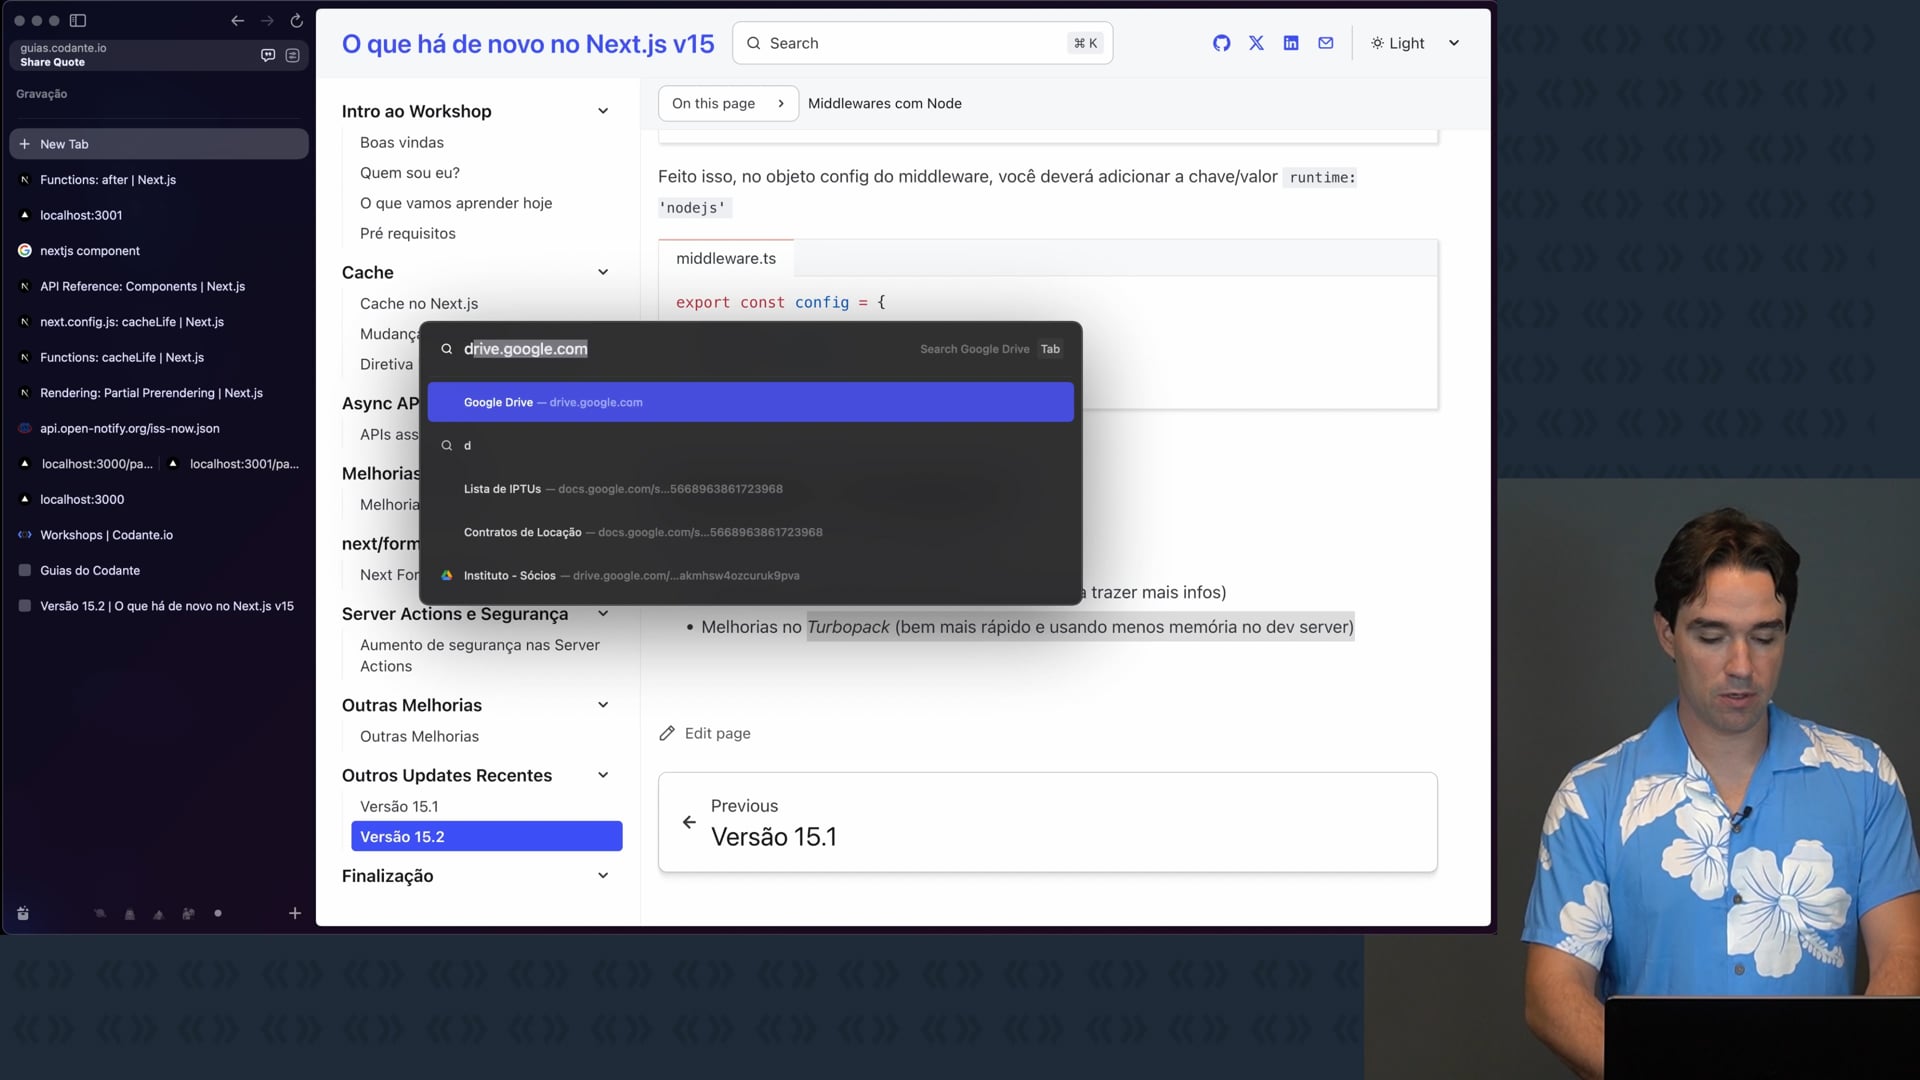Switch to the Workshops | Codante.io tab
The height and width of the screenshot is (1080, 1920).
(106, 535)
